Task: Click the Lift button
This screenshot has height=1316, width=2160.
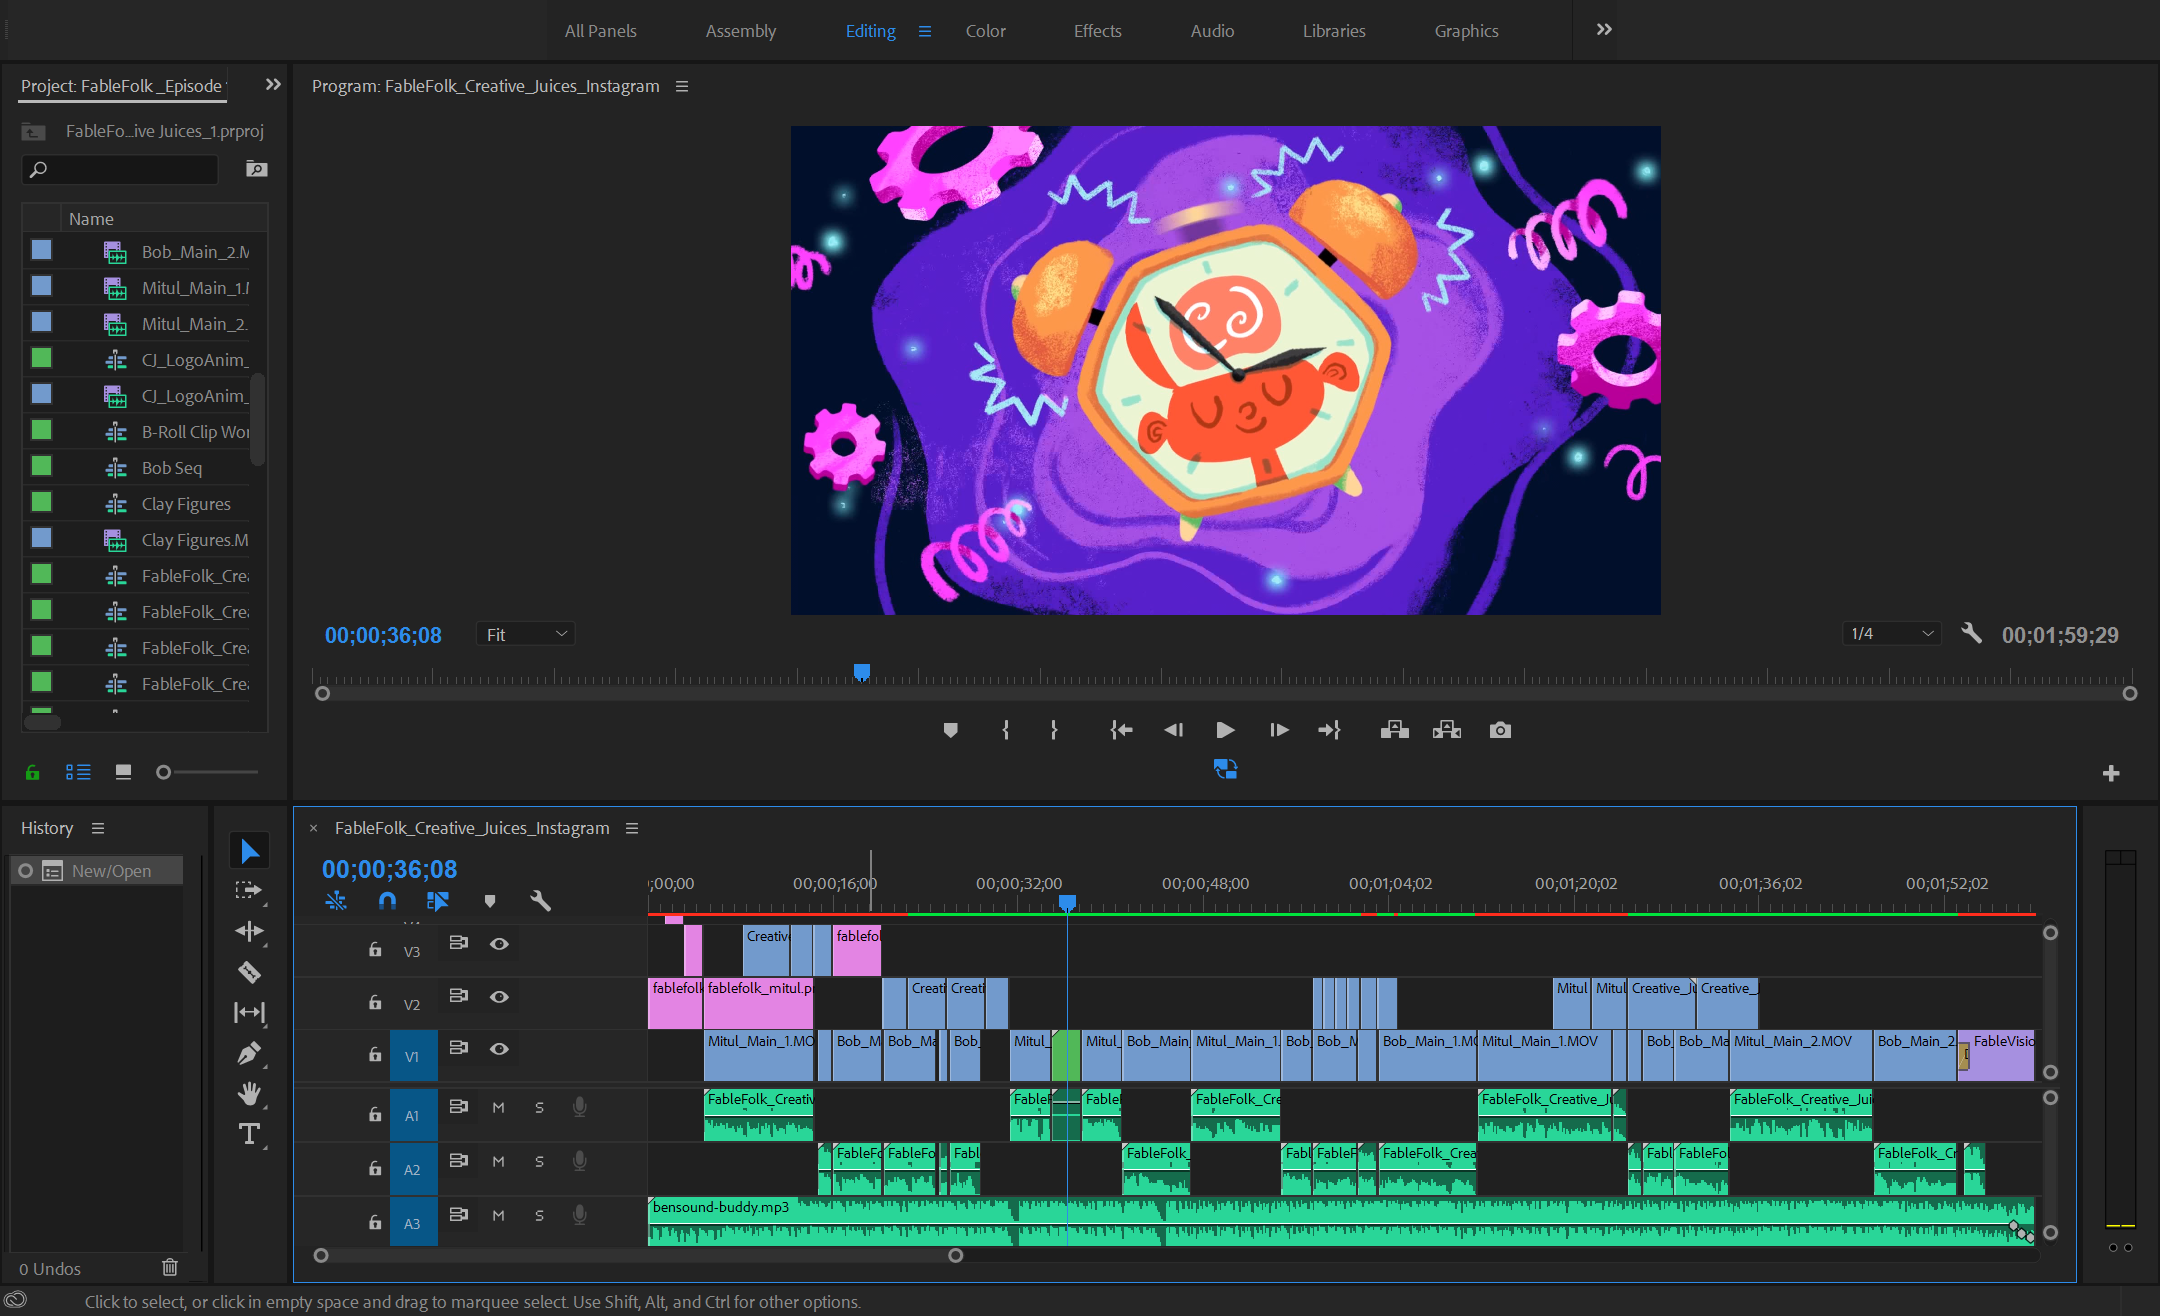Action: point(1395,730)
